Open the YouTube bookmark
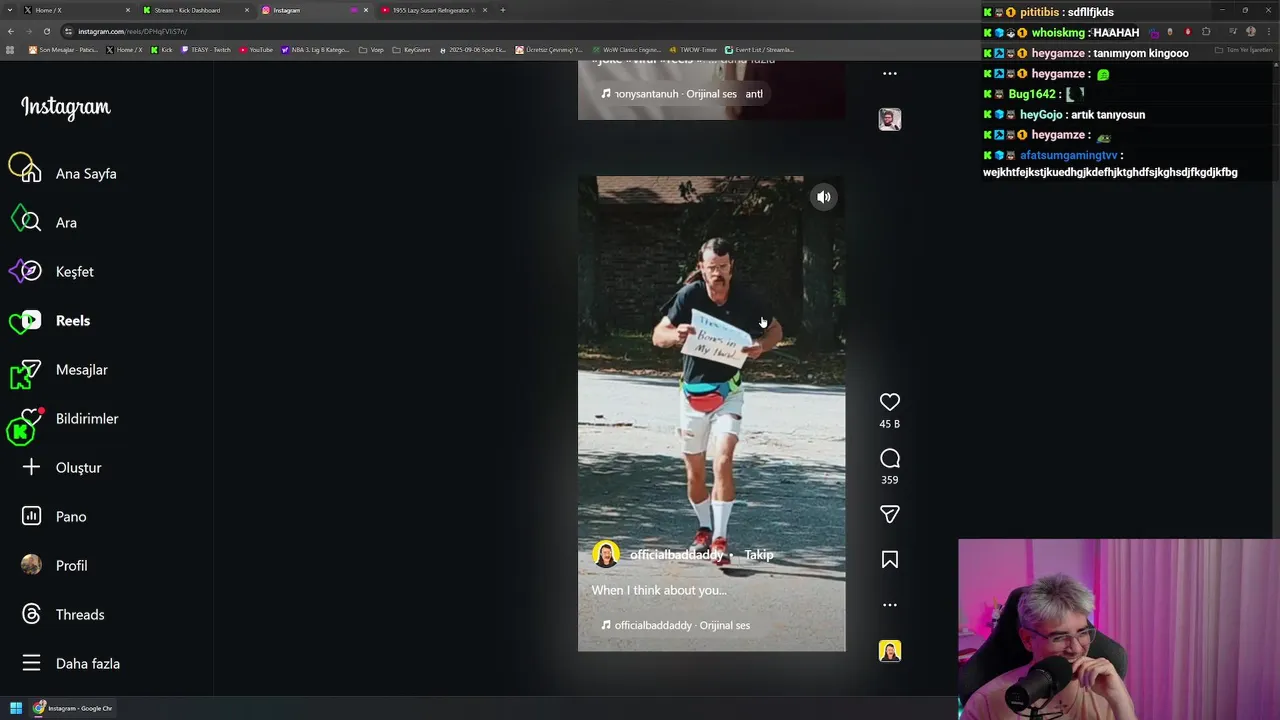The height and width of the screenshot is (720, 1280). pos(256,49)
